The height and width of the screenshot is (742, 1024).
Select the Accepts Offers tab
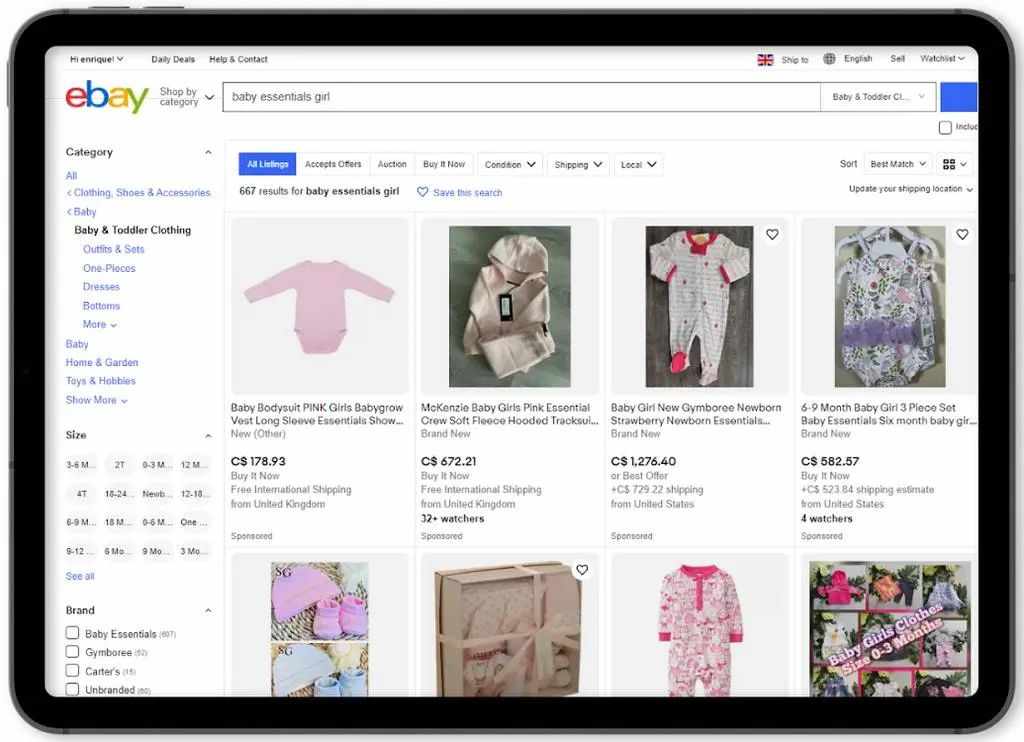[333, 164]
